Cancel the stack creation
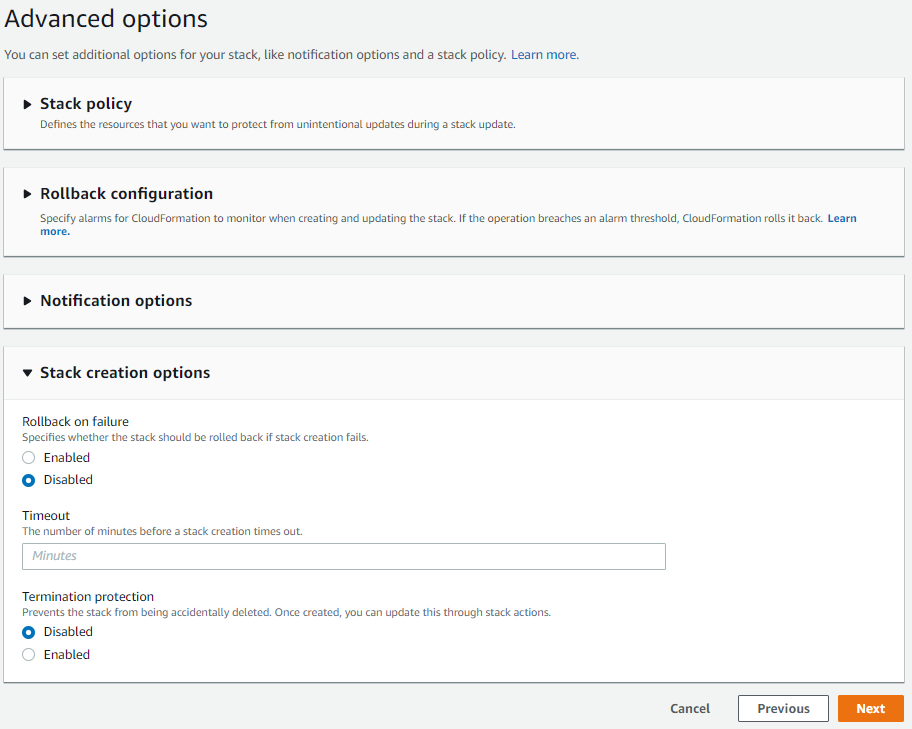The width and height of the screenshot is (912, 729). point(690,709)
